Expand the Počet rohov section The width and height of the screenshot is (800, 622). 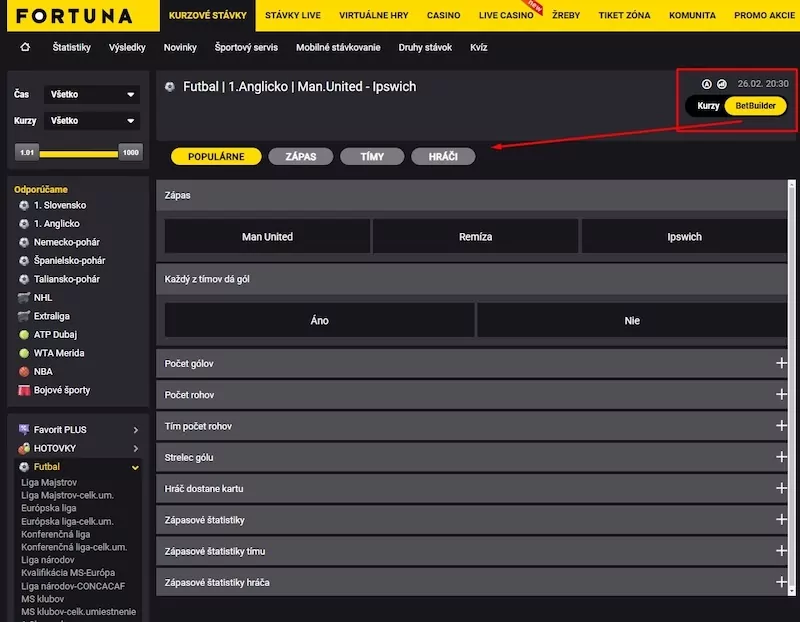781,394
